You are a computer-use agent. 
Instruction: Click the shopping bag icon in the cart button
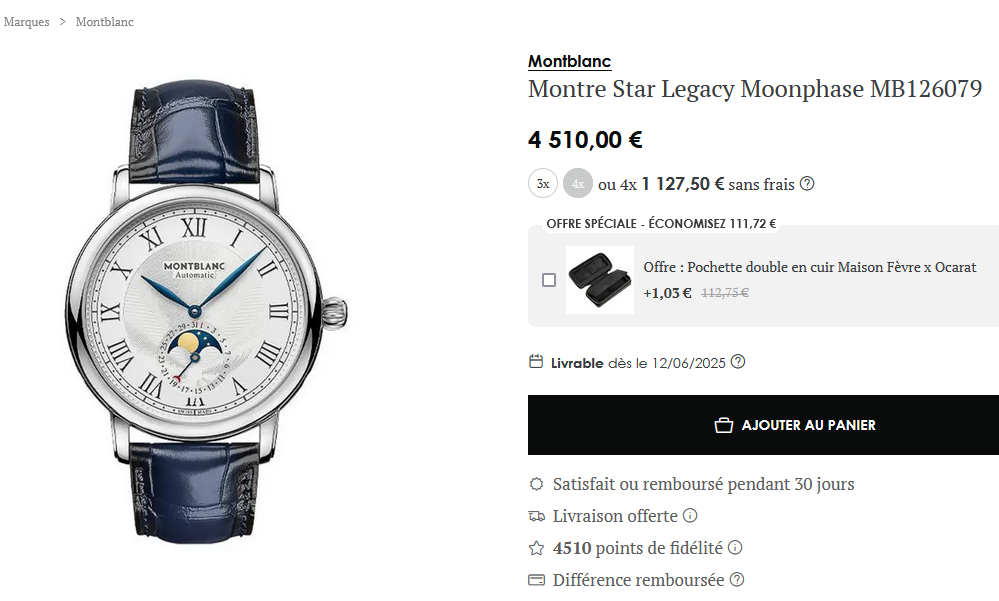pyautogui.click(x=724, y=425)
